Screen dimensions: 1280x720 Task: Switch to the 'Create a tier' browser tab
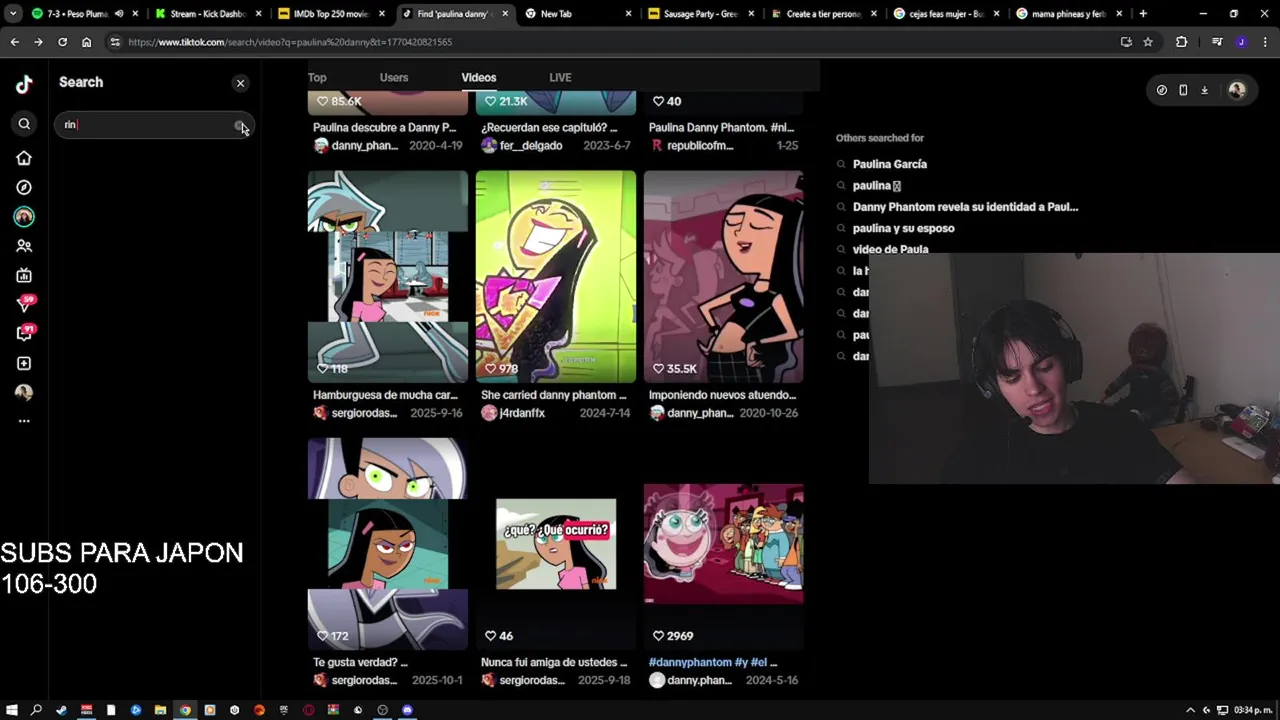pyautogui.click(x=823, y=14)
